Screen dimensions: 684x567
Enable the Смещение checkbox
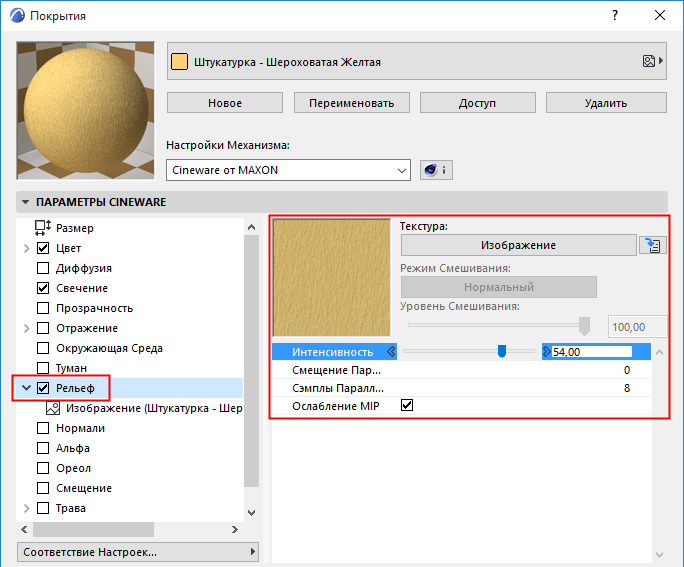tap(43, 488)
